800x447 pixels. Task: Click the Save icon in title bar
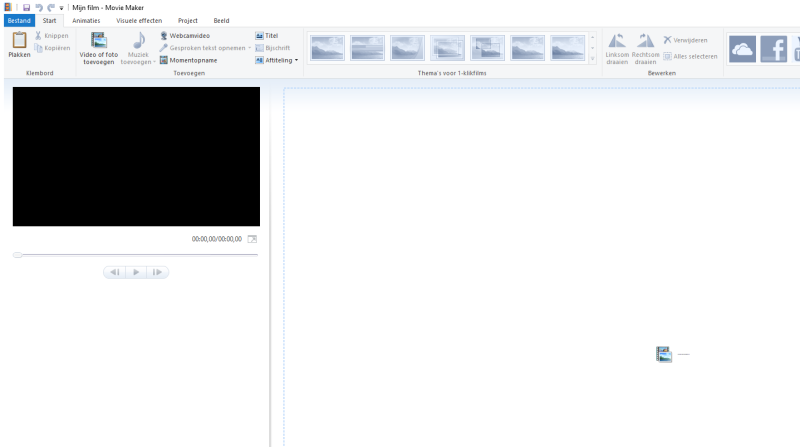coord(26,7)
